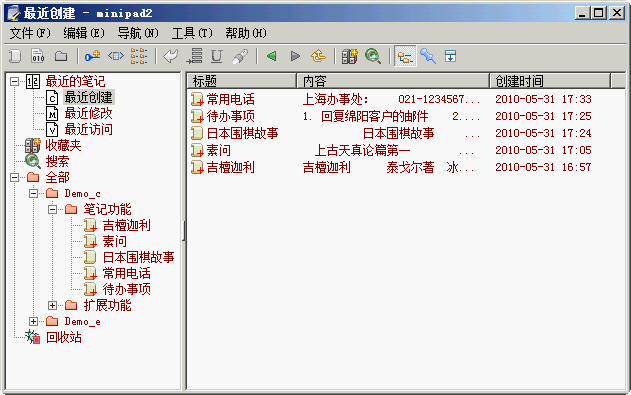Collapse the Demo_c folder node
The image size is (631, 395).
tap(33, 193)
